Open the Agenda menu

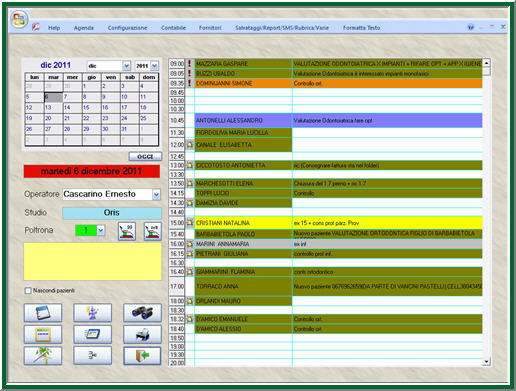click(x=84, y=28)
